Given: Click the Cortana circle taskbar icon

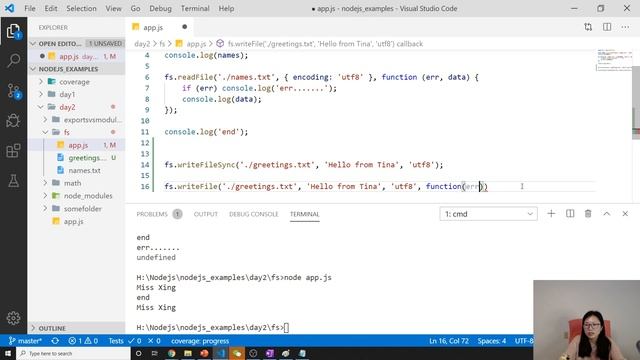Looking at the screenshot, I should pos(138,353).
